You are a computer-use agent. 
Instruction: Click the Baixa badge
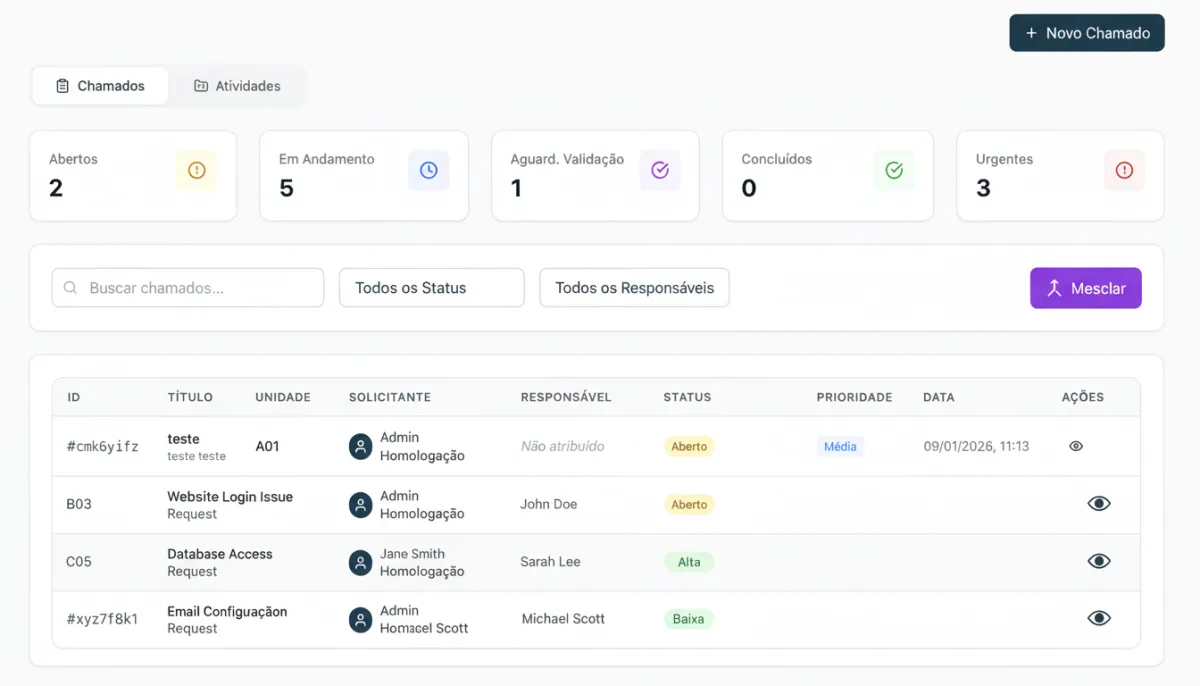point(688,619)
